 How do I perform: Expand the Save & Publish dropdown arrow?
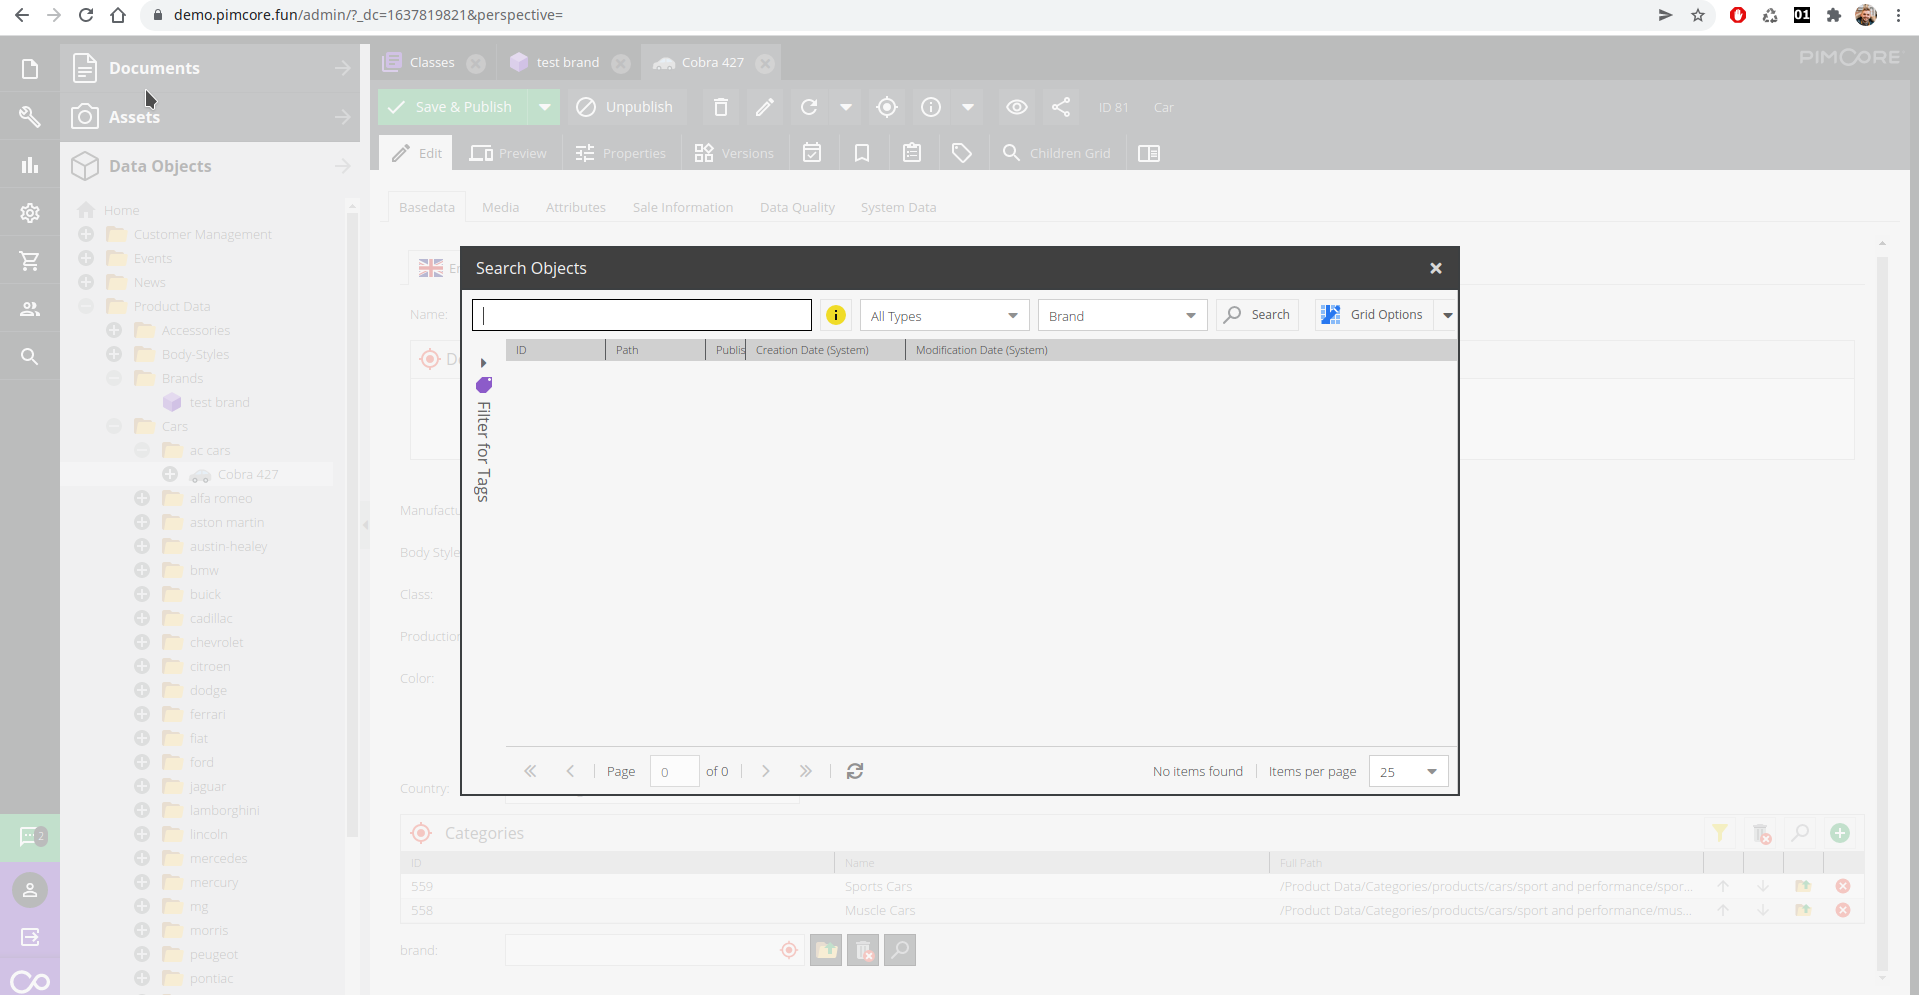[544, 107]
